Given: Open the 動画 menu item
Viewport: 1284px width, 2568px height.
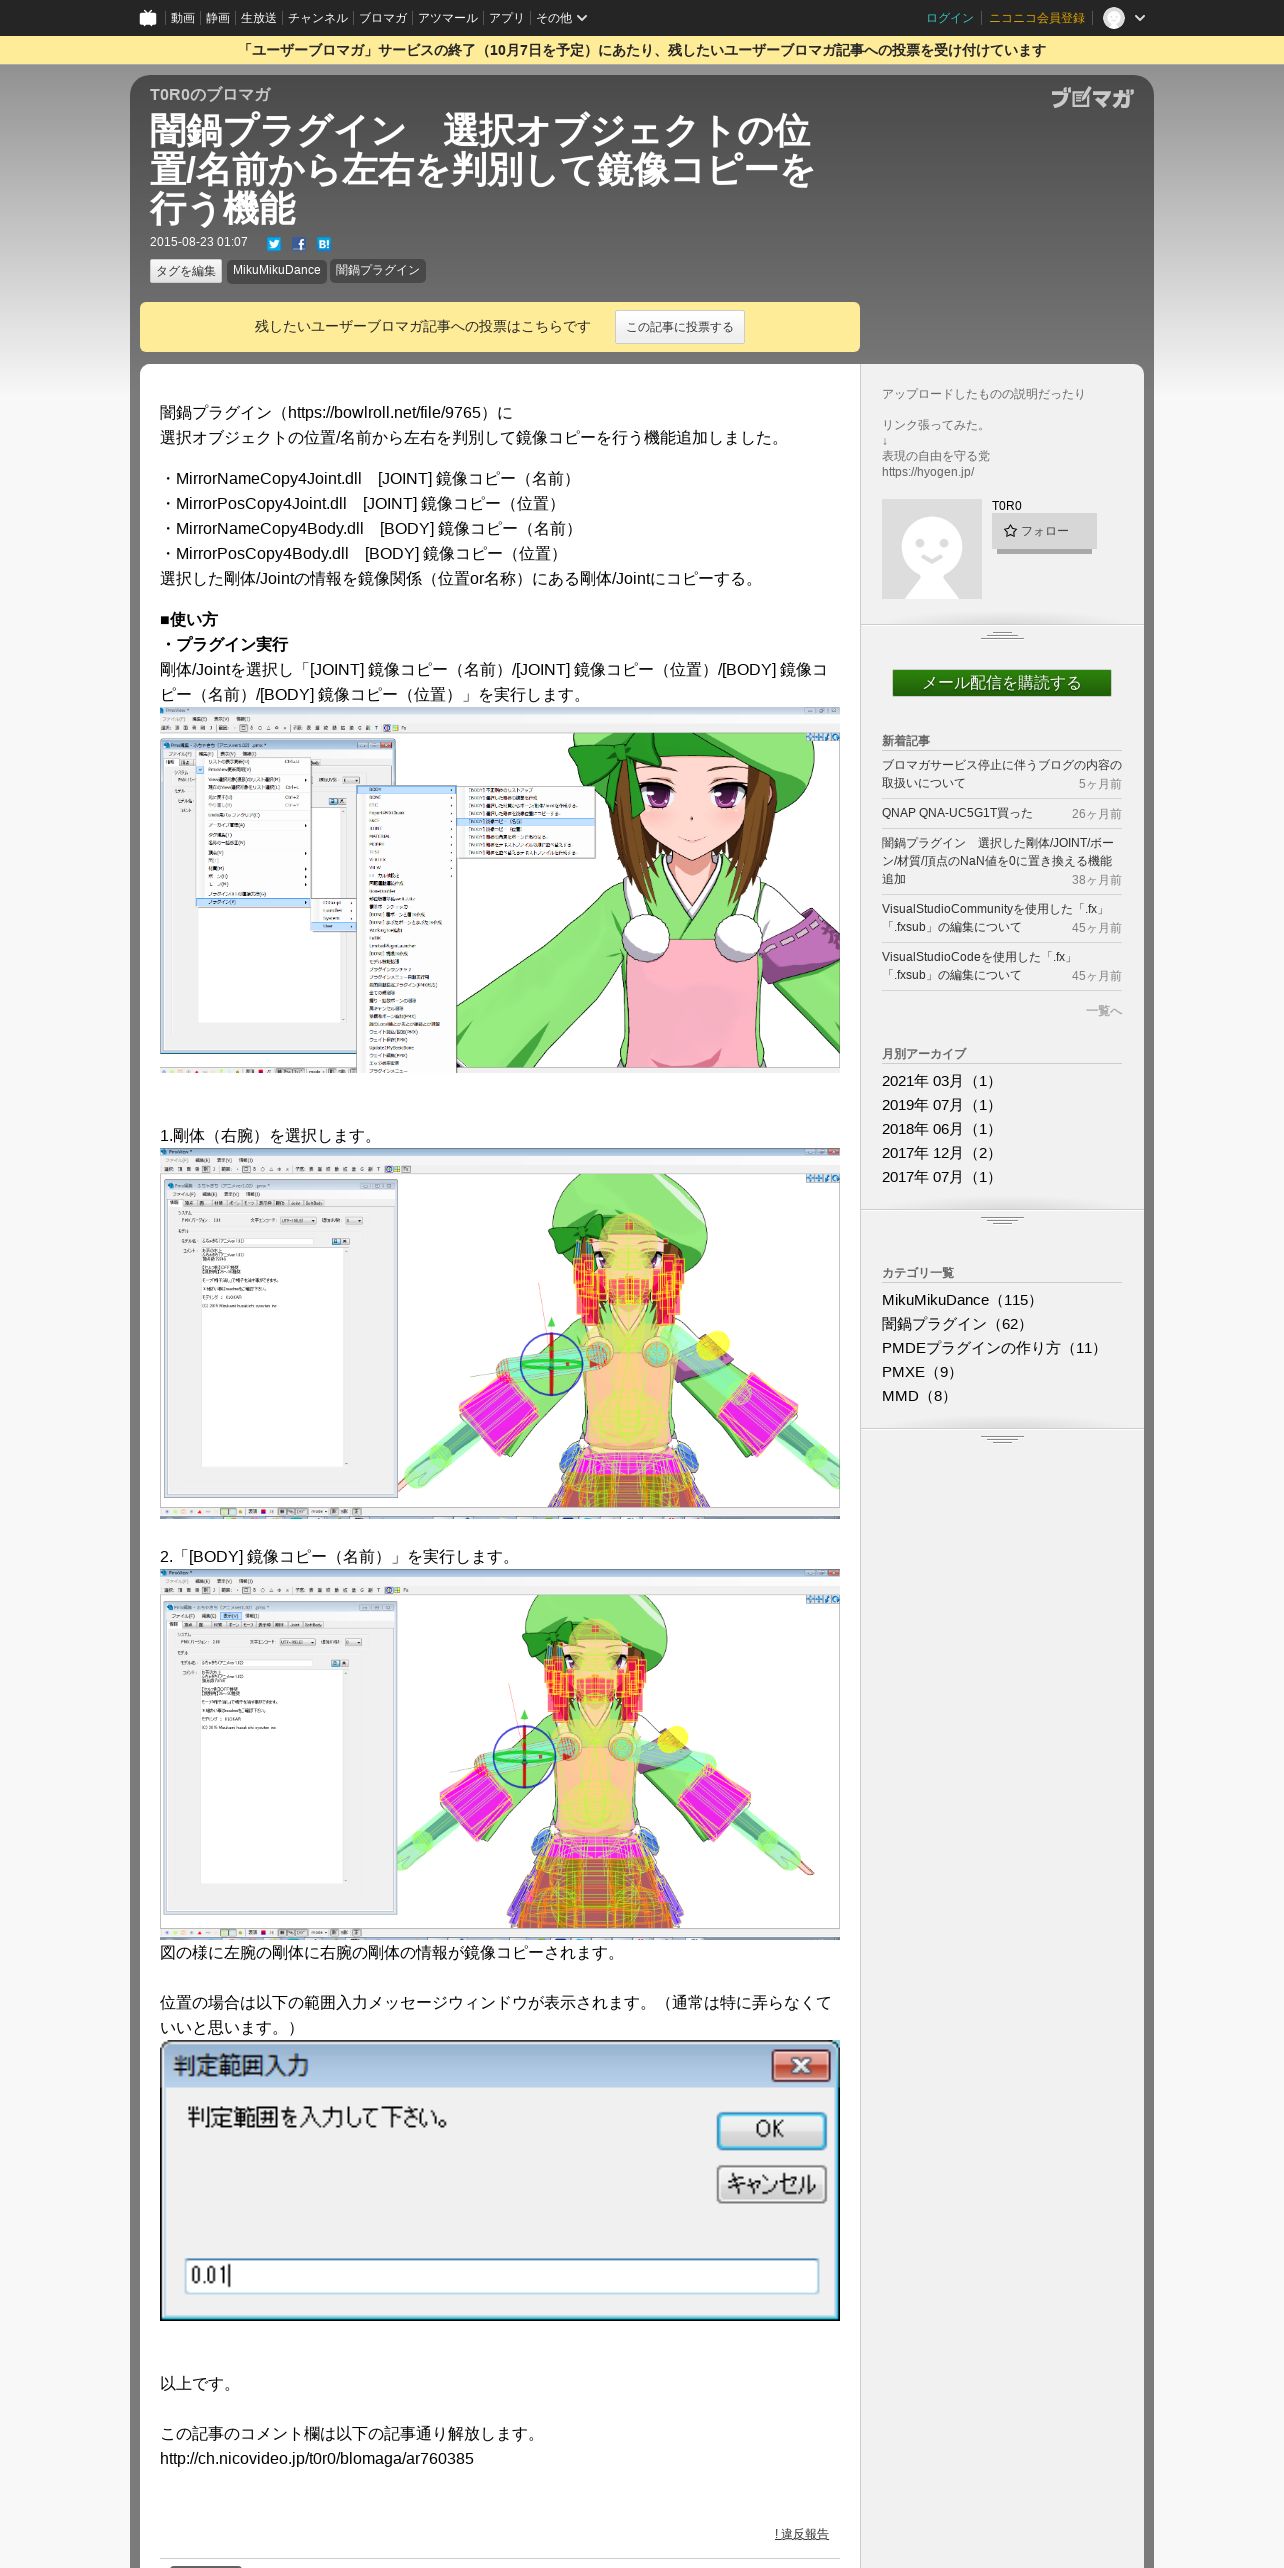Looking at the screenshot, I should [x=182, y=18].
